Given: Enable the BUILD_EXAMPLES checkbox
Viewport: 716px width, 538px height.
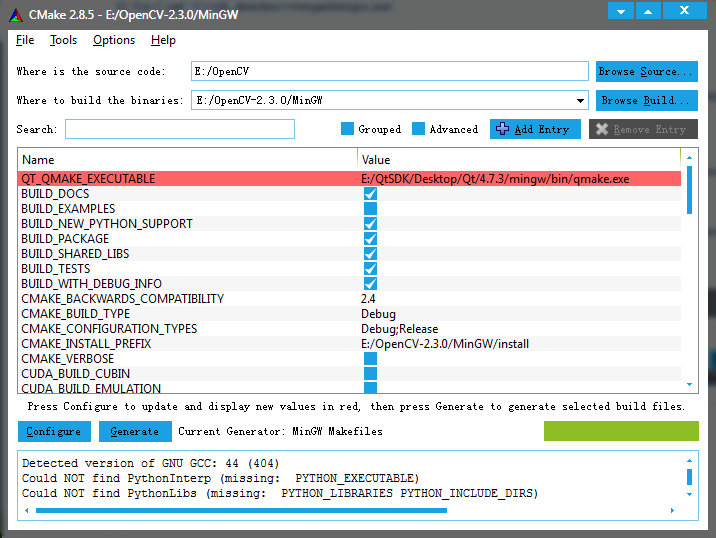Looking at the screenshot, I should click(370, 209).
